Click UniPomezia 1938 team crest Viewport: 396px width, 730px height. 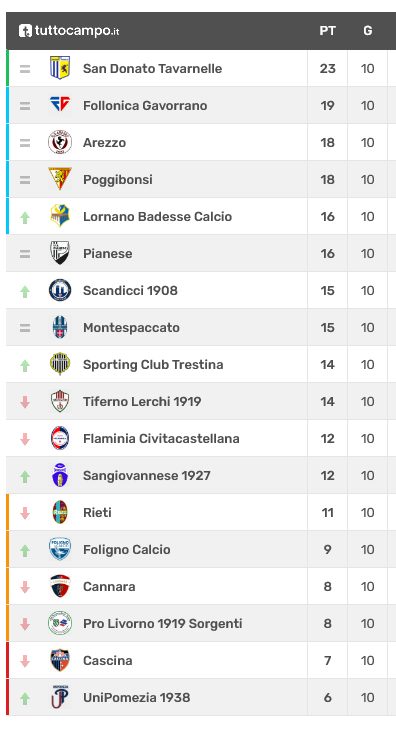[x=60, y=697]
